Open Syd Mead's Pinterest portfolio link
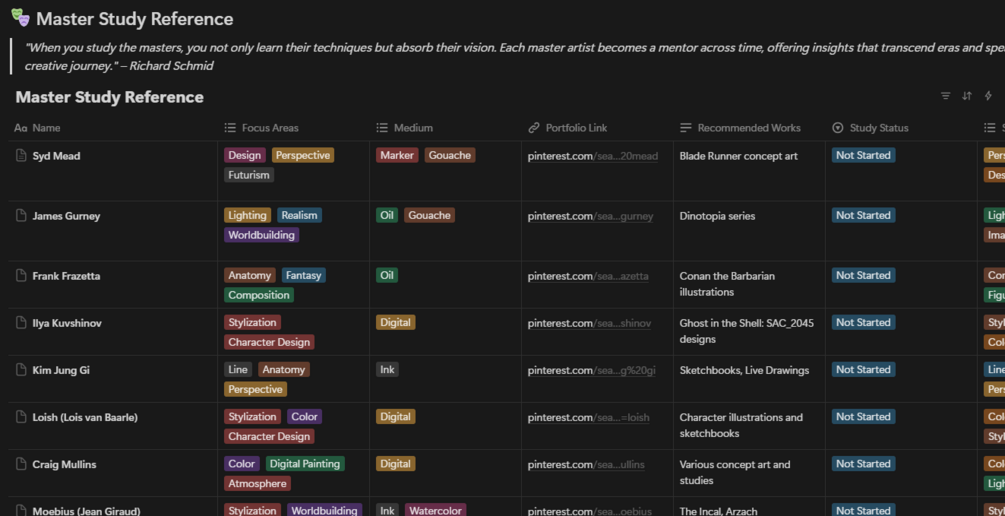Screen dimensions: 1005x516 point(593,156)
